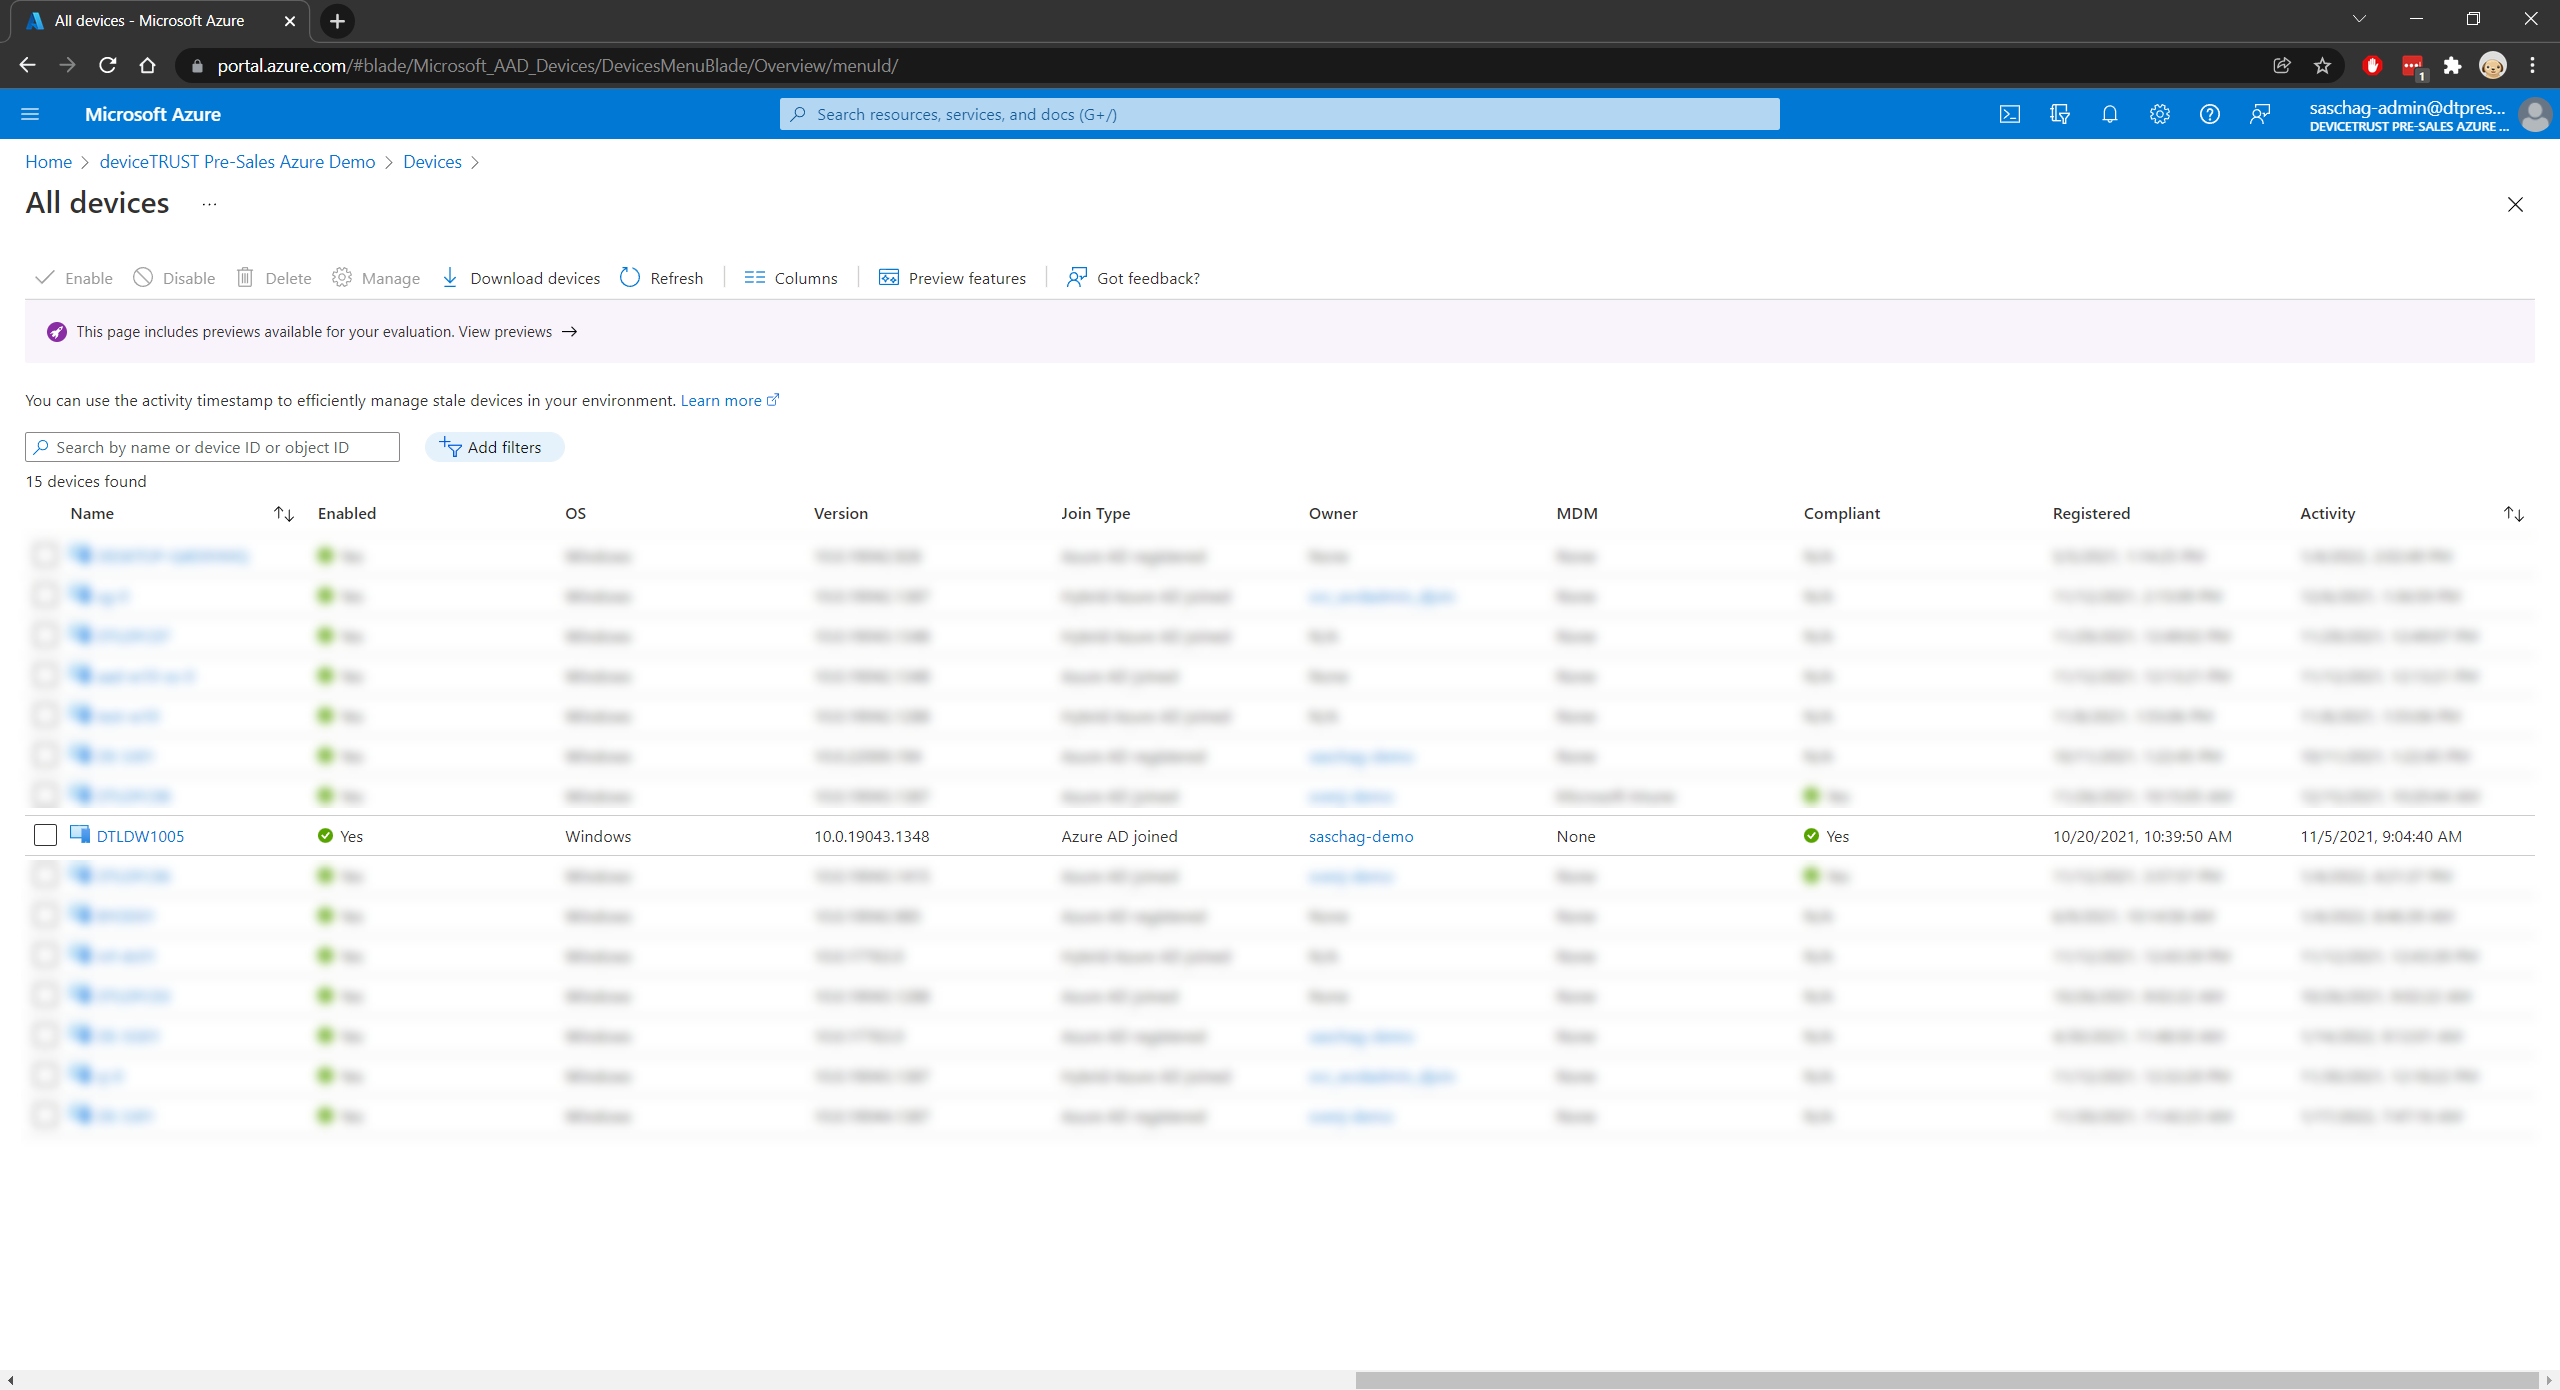2560x1390 pixels.
Task: Switch to the All devices browser tab
Action: point(150,20)
